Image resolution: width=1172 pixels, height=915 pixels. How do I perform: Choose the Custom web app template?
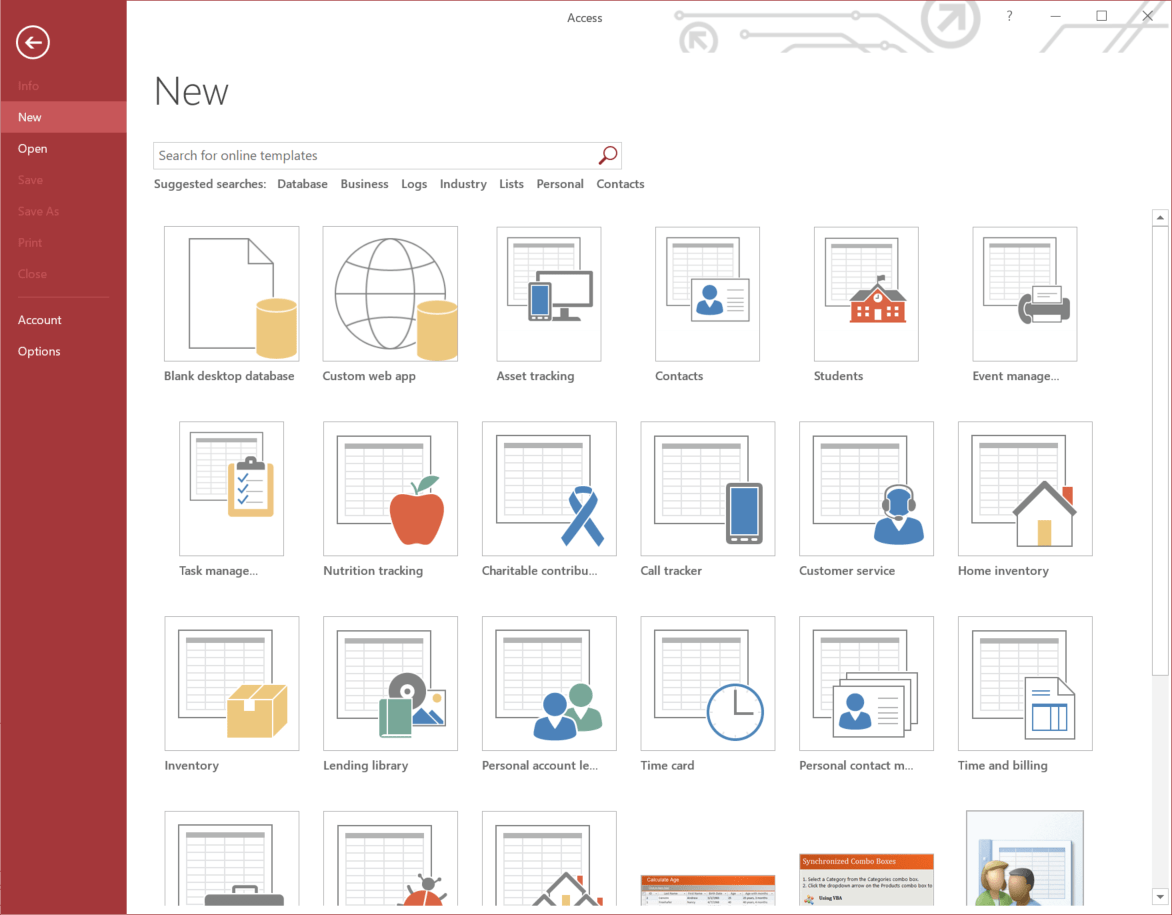tap(390, 294)
